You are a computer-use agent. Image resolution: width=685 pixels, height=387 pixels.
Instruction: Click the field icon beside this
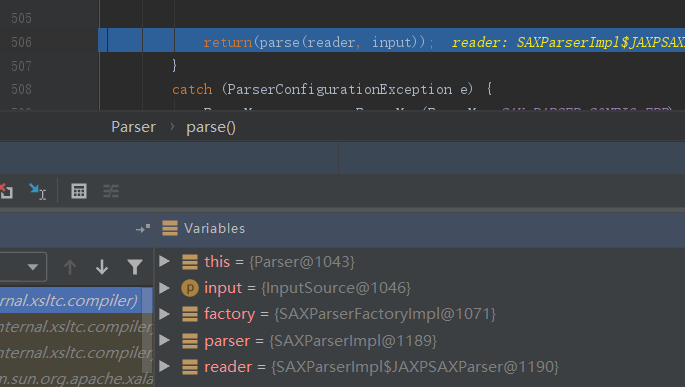pos(190,262)
